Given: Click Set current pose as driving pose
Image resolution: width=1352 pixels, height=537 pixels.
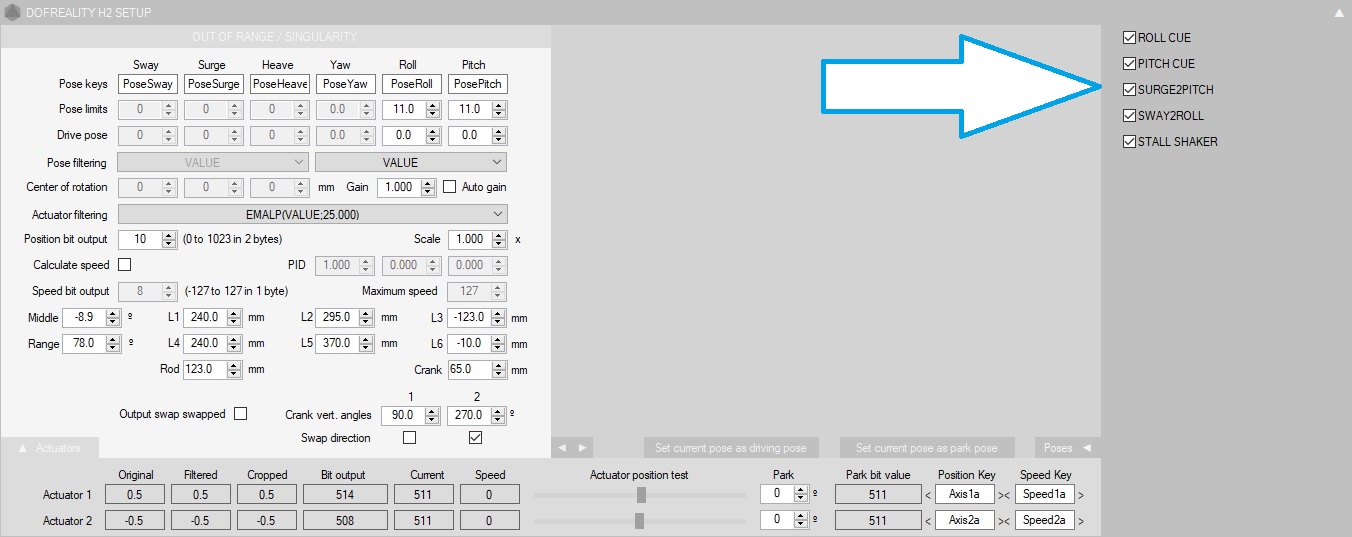Looking at the screenshot, I should (731, 448).
